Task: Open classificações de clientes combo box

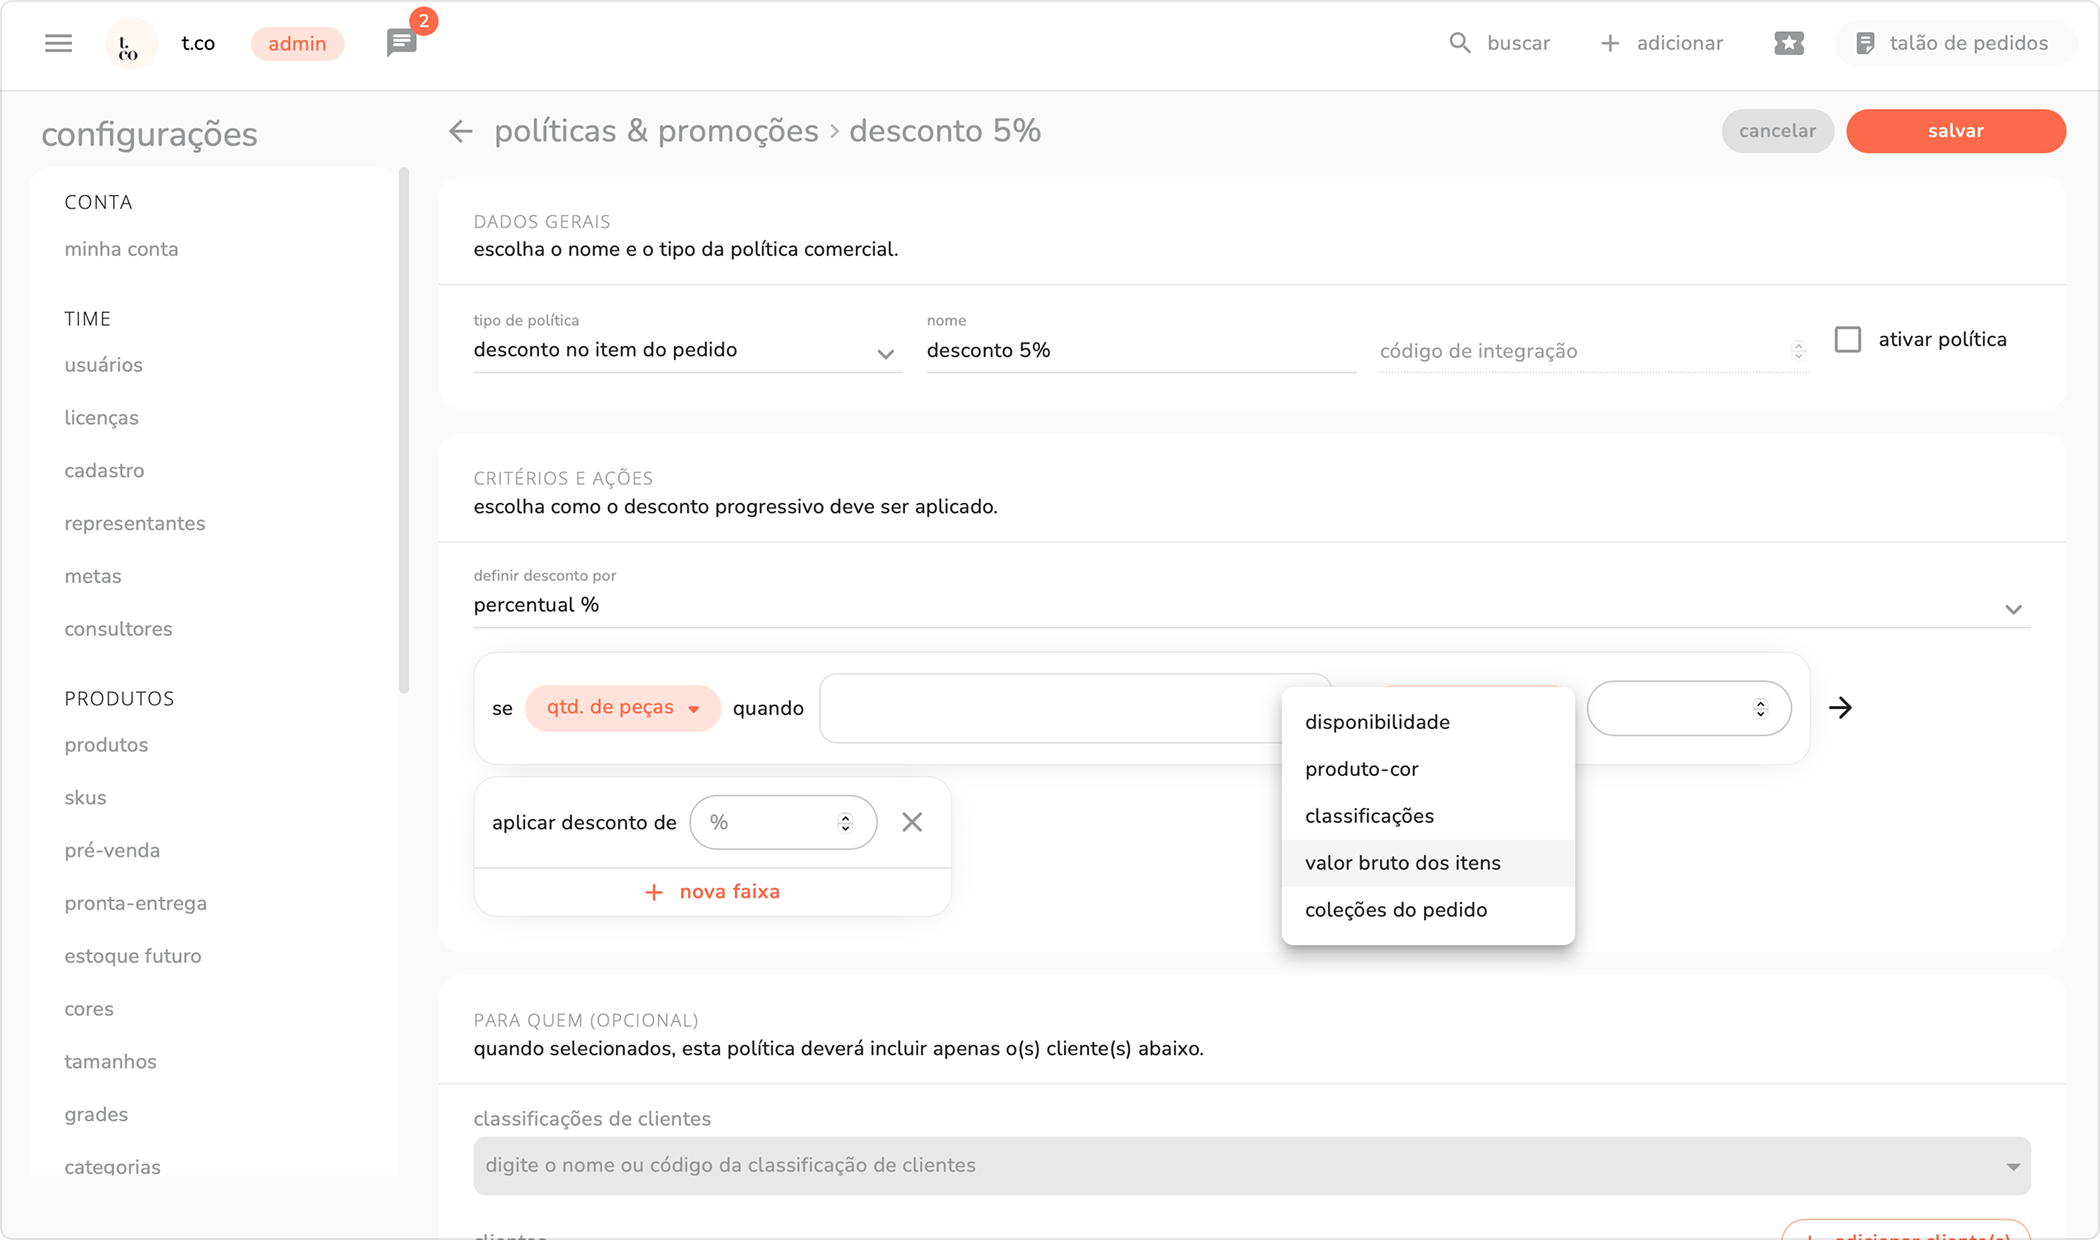Action: pyautogui.click(x=1250, y=1166)
